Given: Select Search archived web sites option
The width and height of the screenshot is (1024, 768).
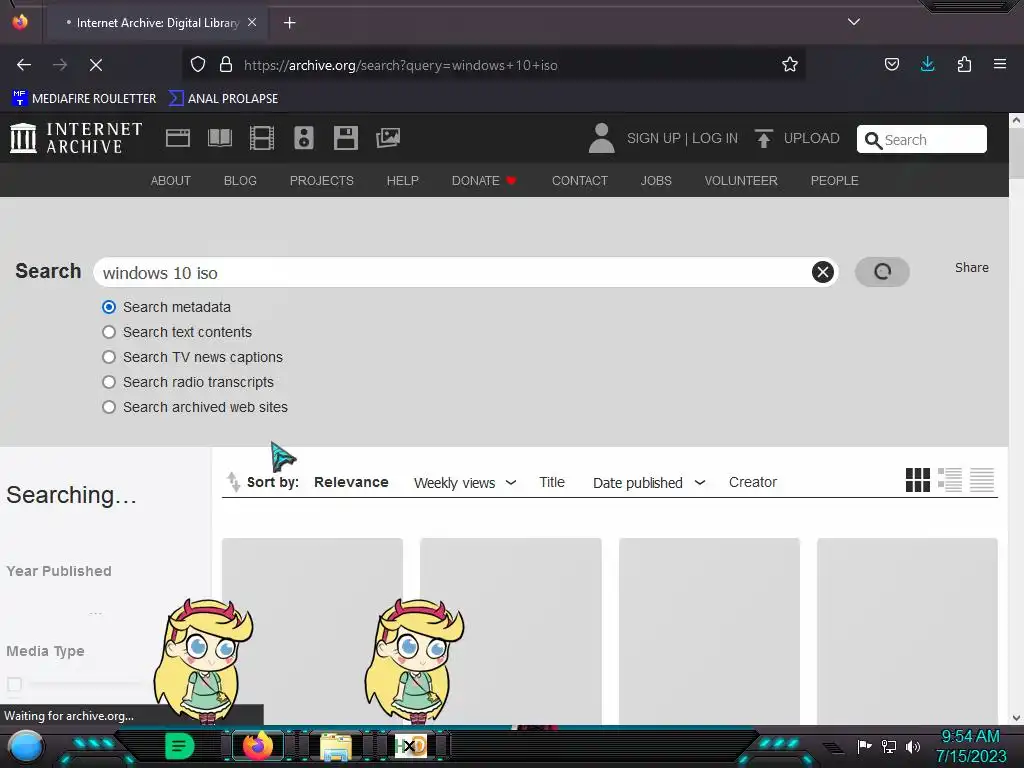Looking at the screenshot, I should tap(109, 407).
